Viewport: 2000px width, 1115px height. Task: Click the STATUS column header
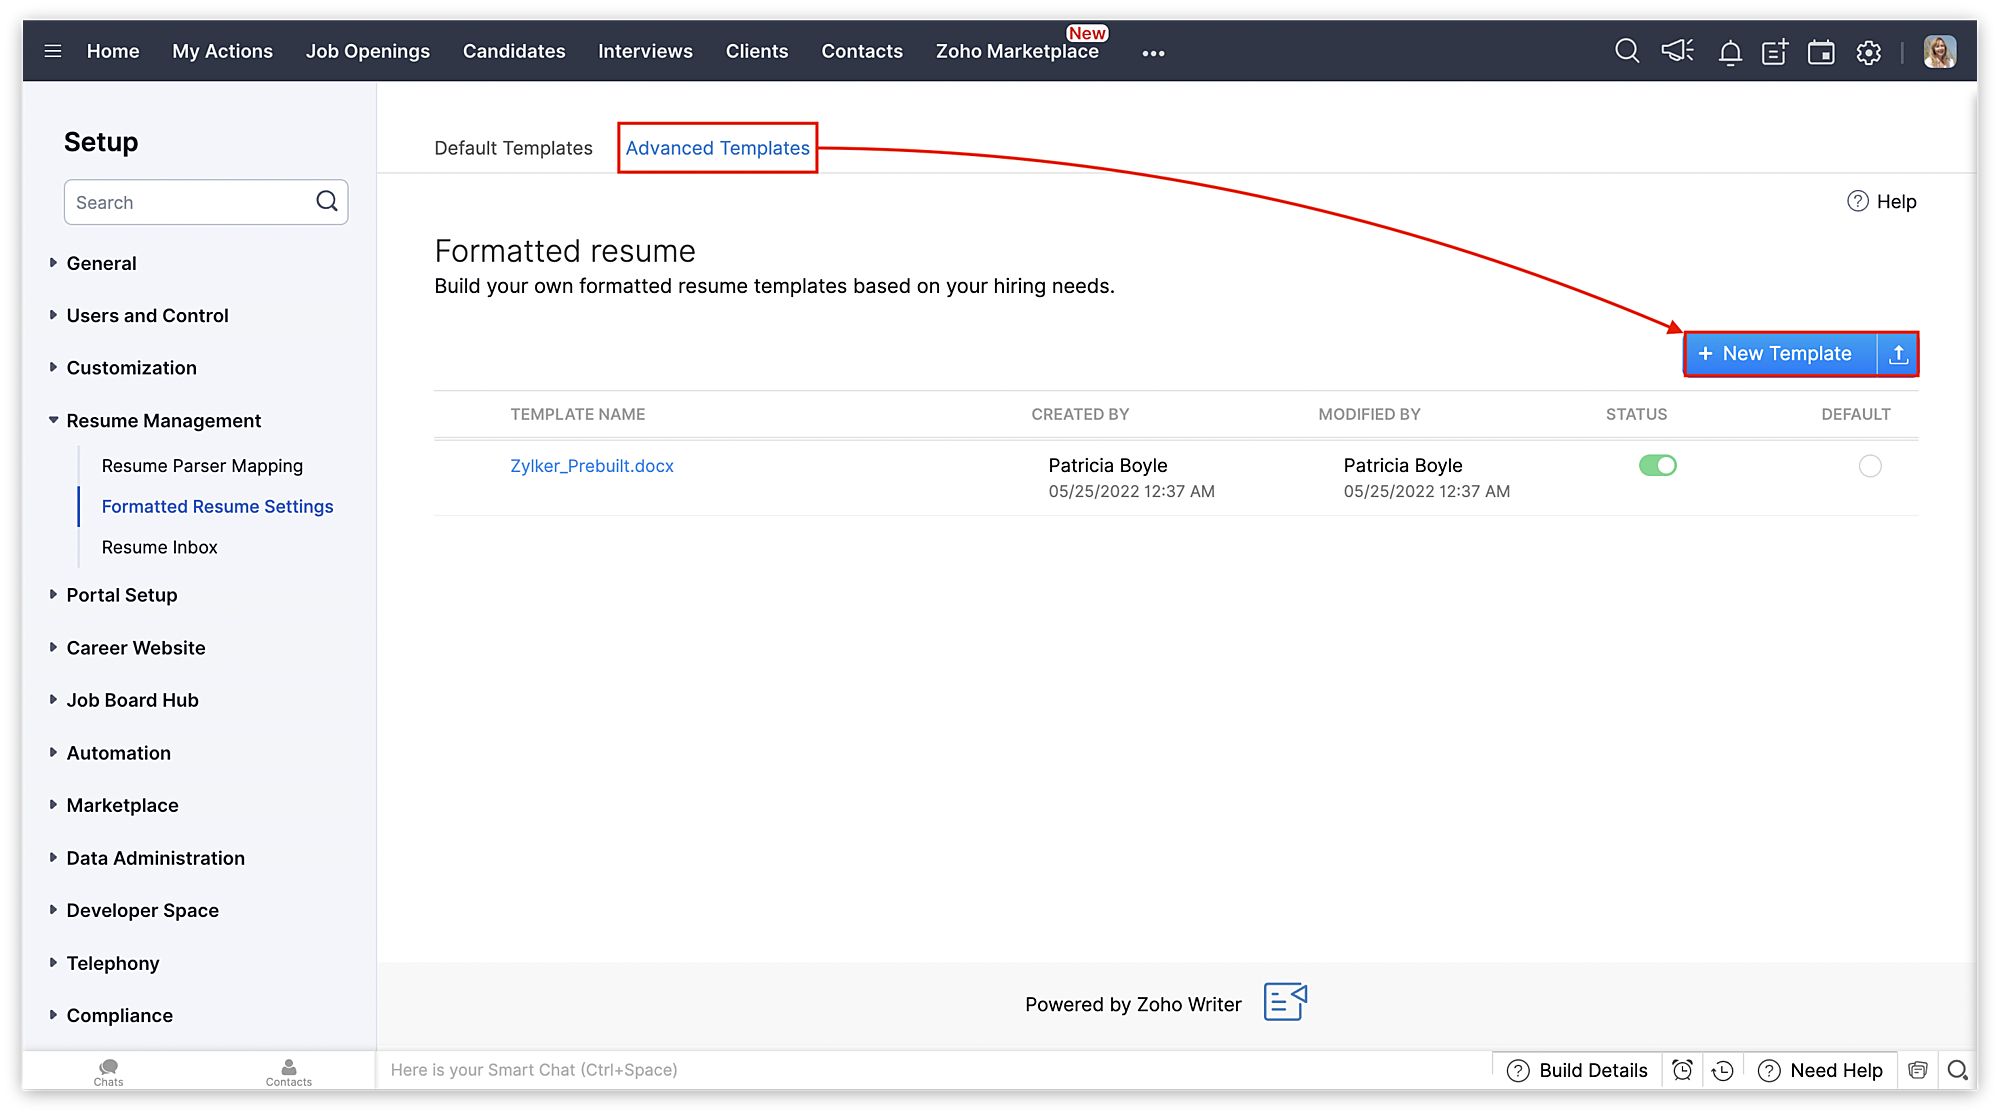1636,414
